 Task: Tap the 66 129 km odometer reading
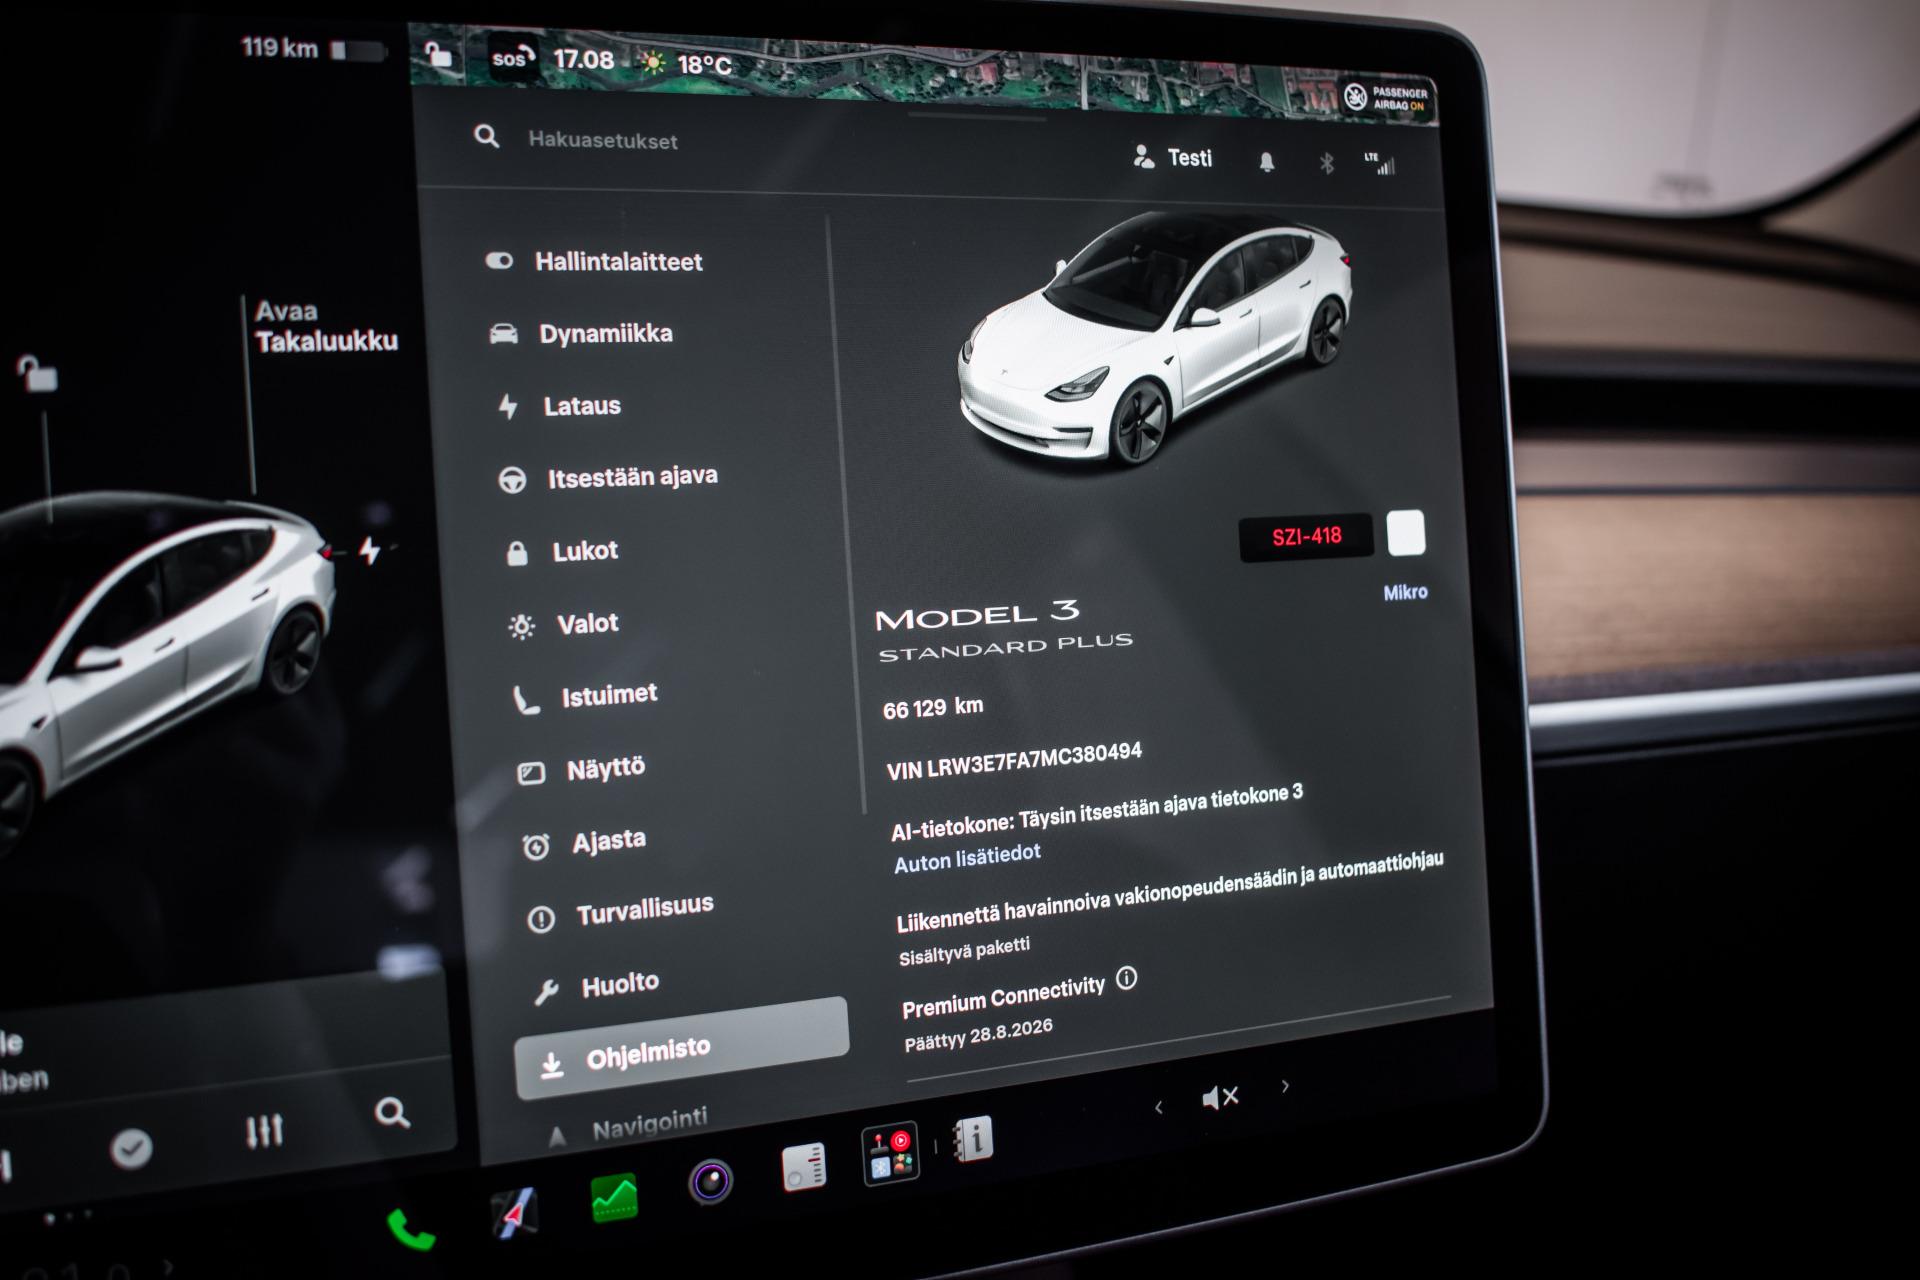933,708
